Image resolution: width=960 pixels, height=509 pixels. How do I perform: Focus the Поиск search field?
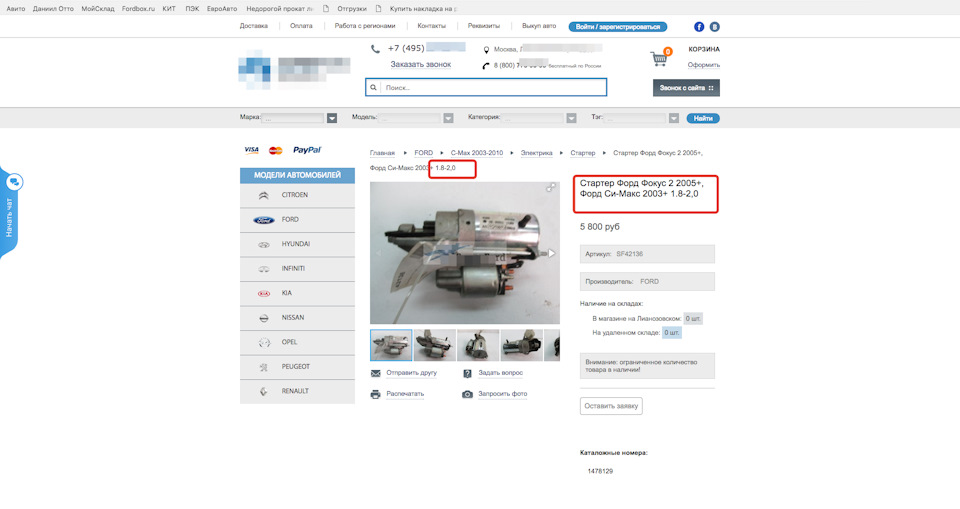(x=486, y=88)
